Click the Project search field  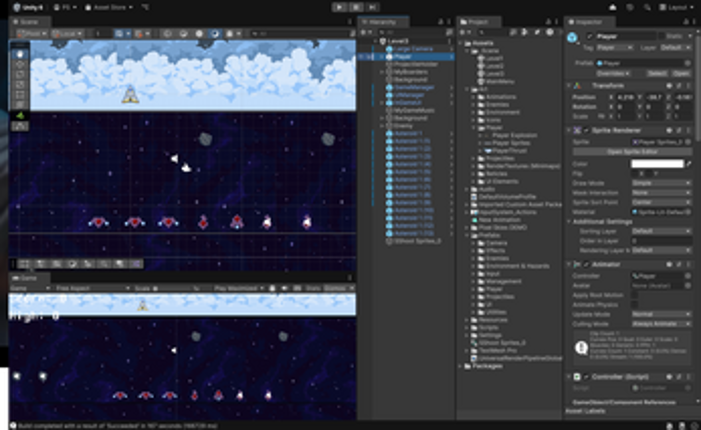(492, 32)
